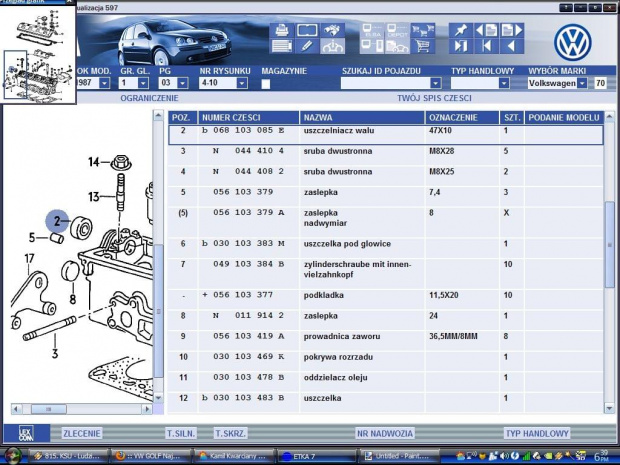Click the POZ. column header
The height and width of the screenshot is (465, 620).
click(183, 117)
